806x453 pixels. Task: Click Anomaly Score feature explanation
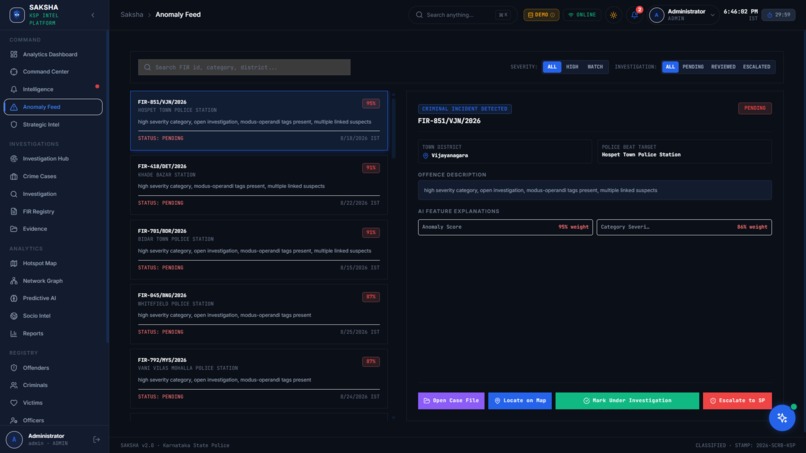point(505,227)
